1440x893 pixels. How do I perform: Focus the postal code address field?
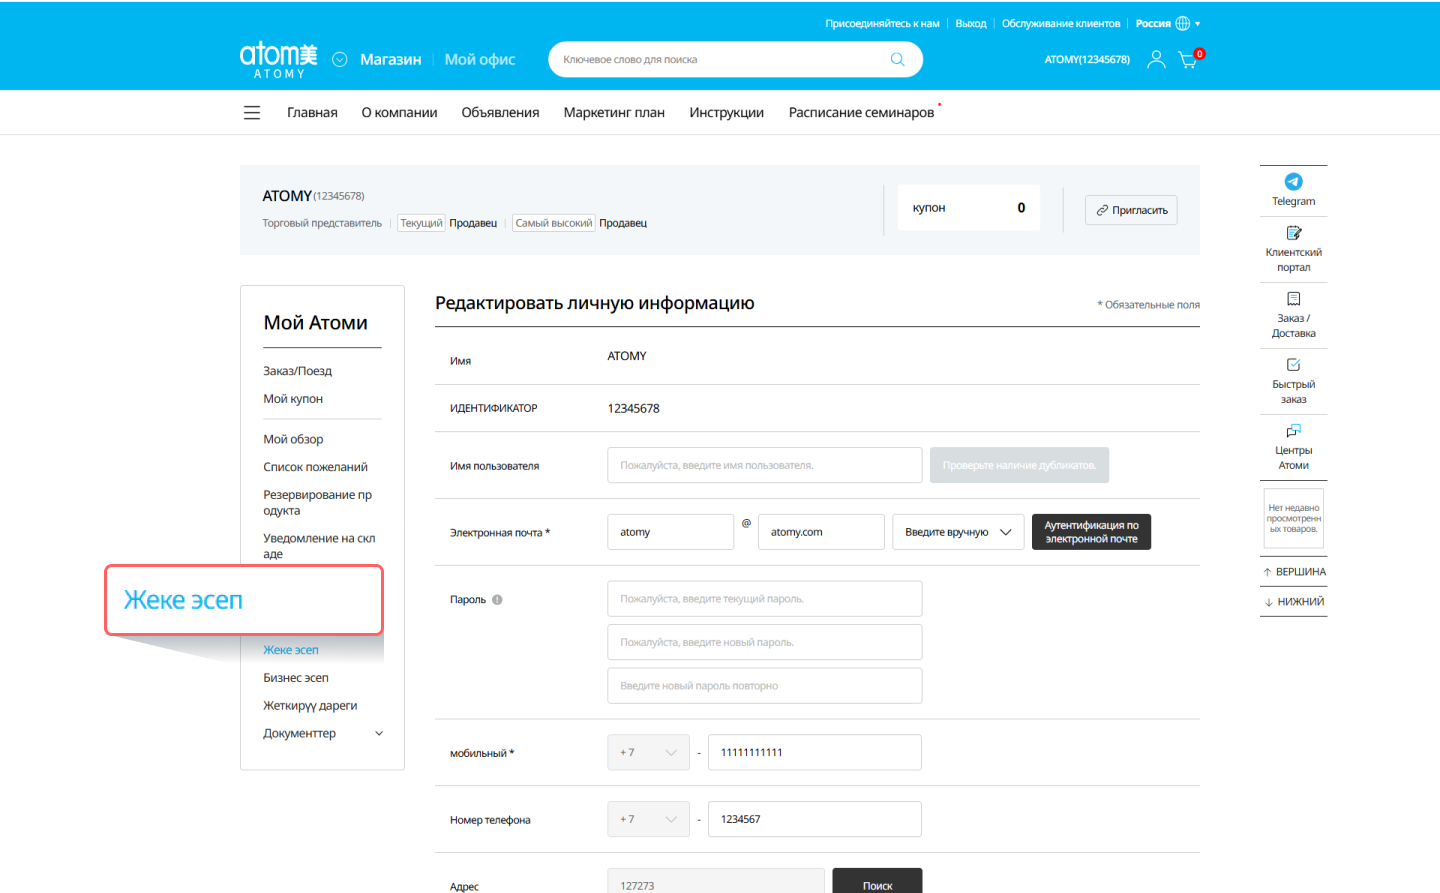click(x=716, y=881)
